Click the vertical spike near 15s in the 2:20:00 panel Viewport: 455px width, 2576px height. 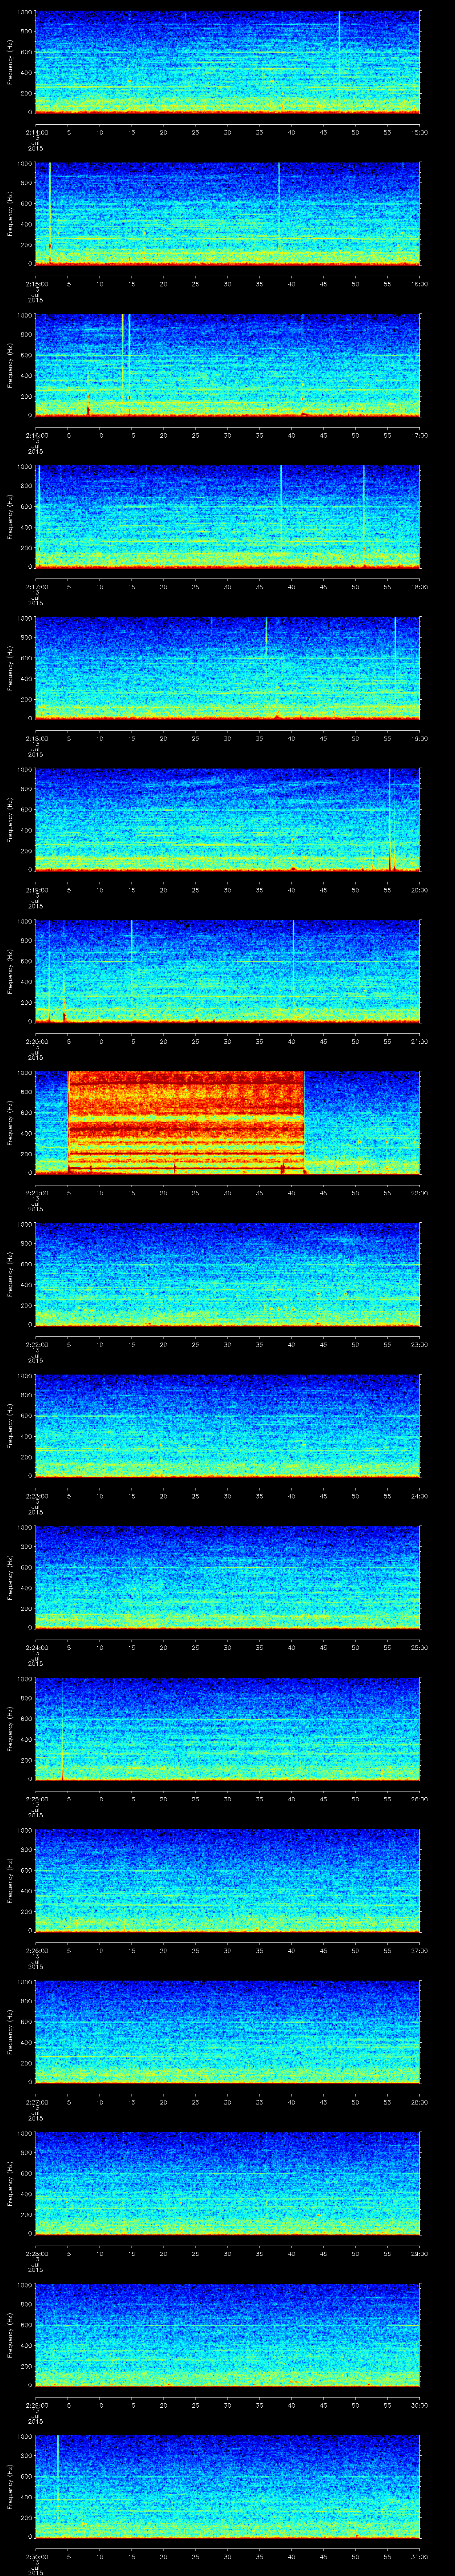click(x=131, y=945)
